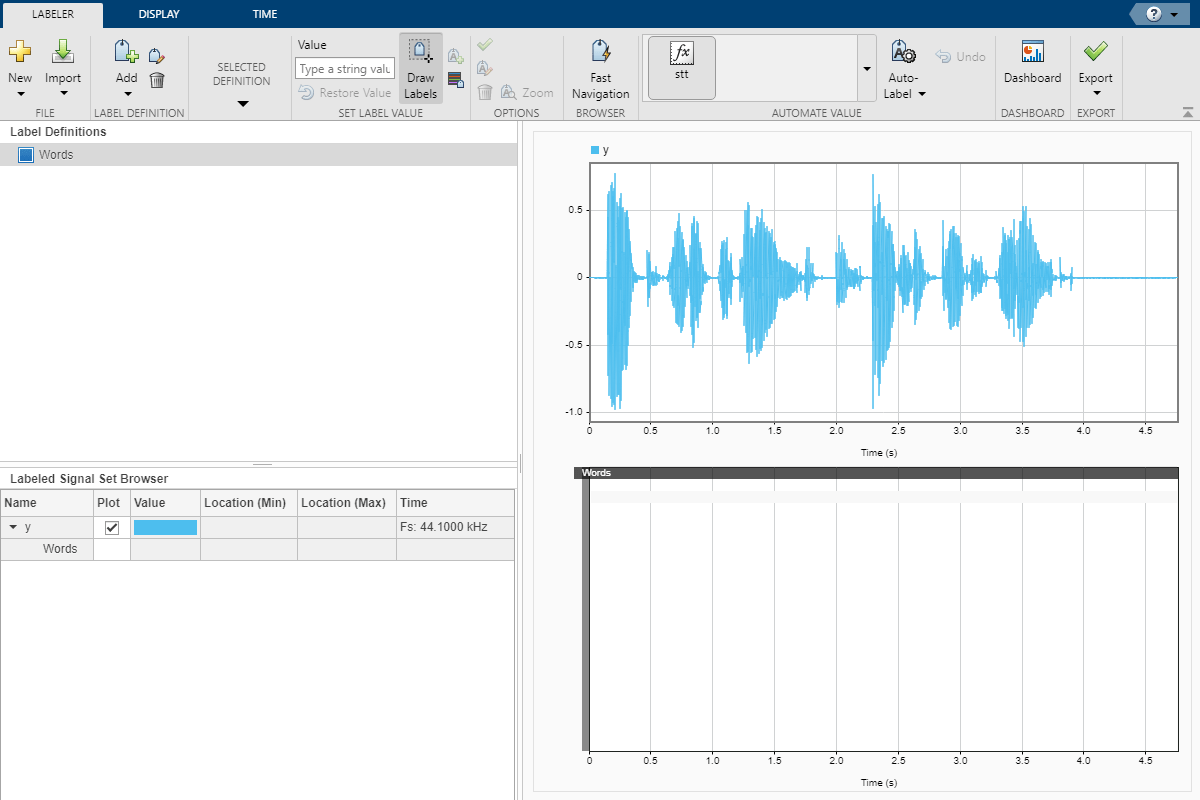Expand the Selected Definition dropdown
The height and width of the screenshot is (800, 1200).
pos(241,103)
